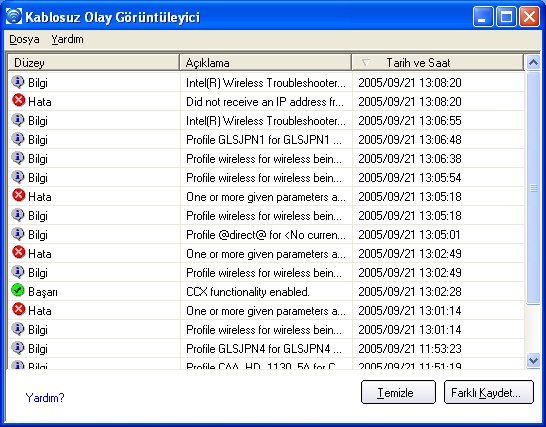Image resolution: width=546 pixels, height=427 pixels.
Task: Sort list by Düzey column header
Action: pyautogui.click(x=93, y=63)
